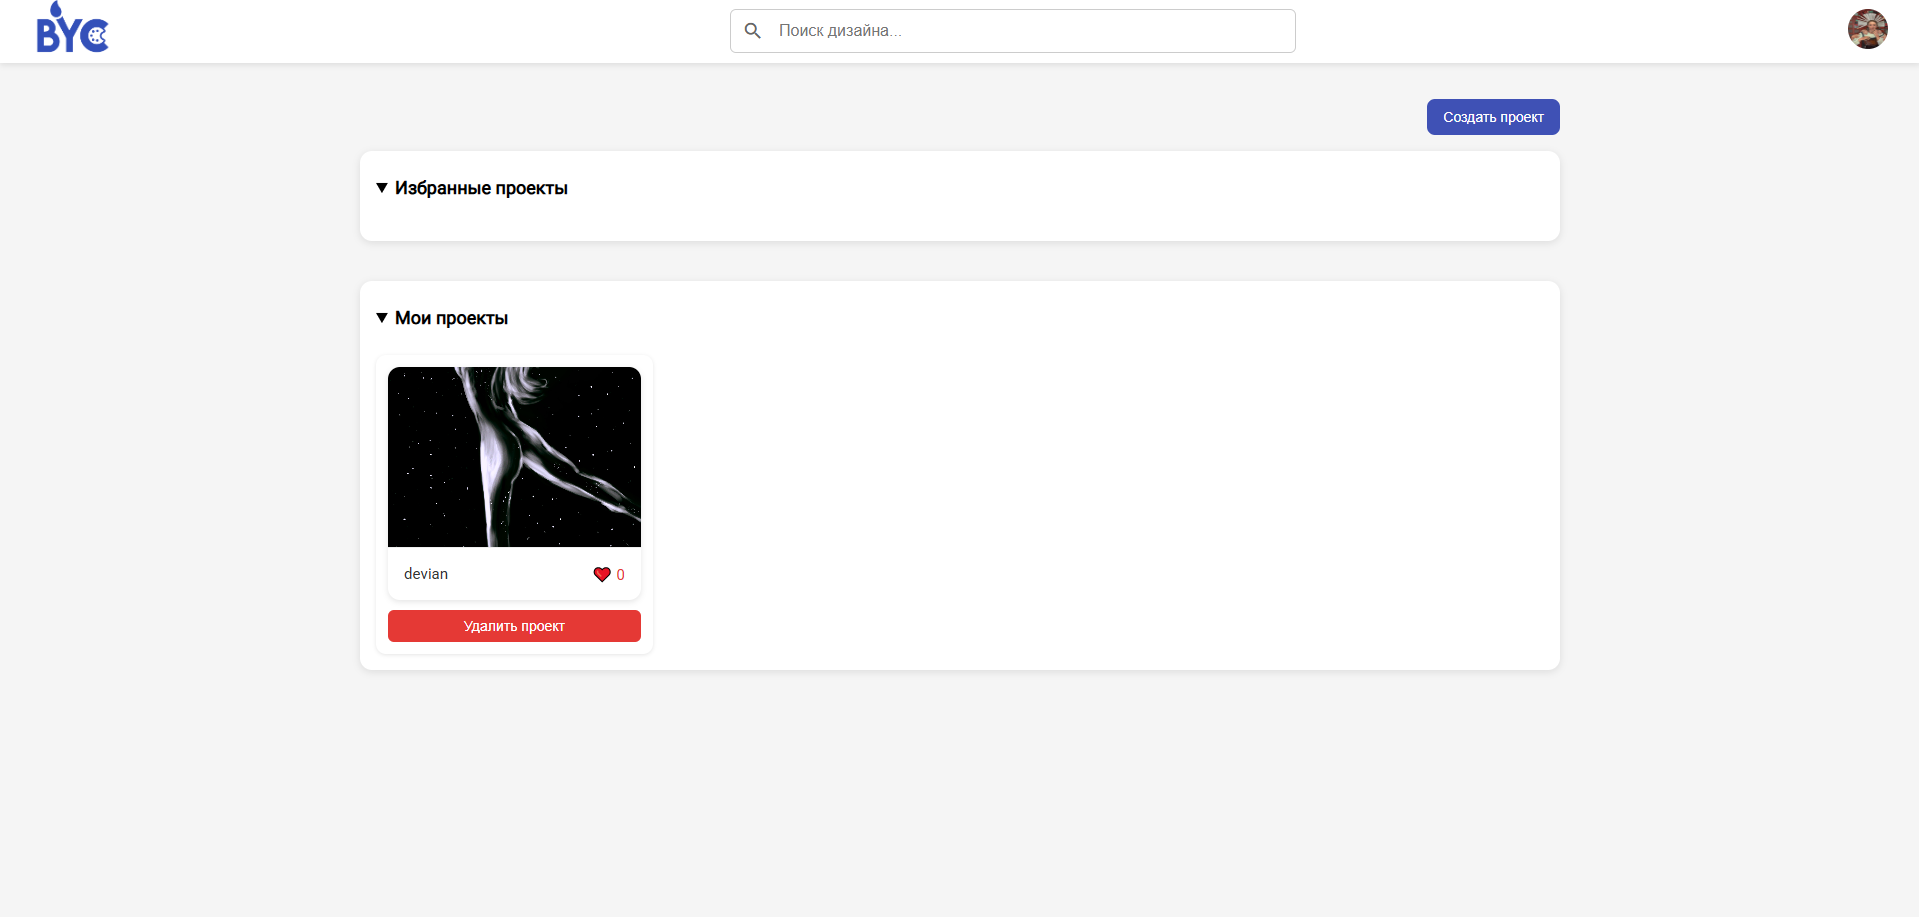
Task: Focus the design search field
Action: coord(1012,31)
